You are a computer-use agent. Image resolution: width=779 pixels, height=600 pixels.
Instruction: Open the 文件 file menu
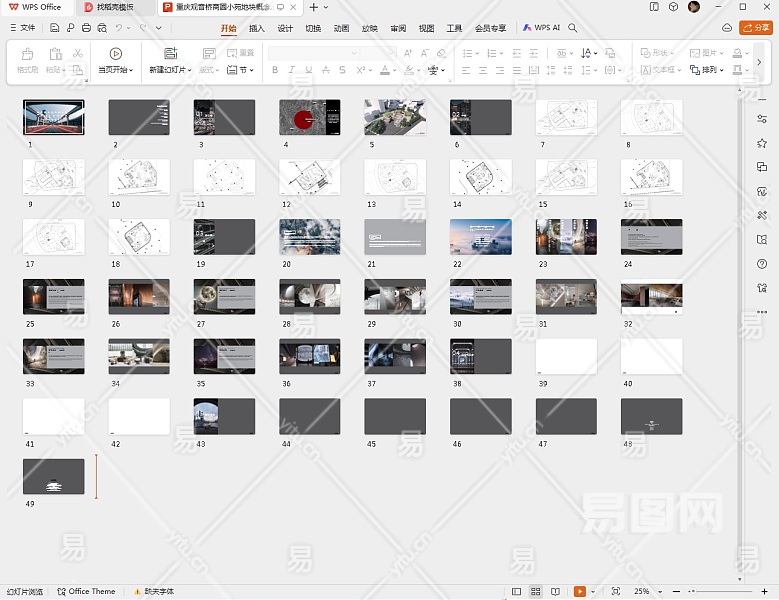[22, 28]
